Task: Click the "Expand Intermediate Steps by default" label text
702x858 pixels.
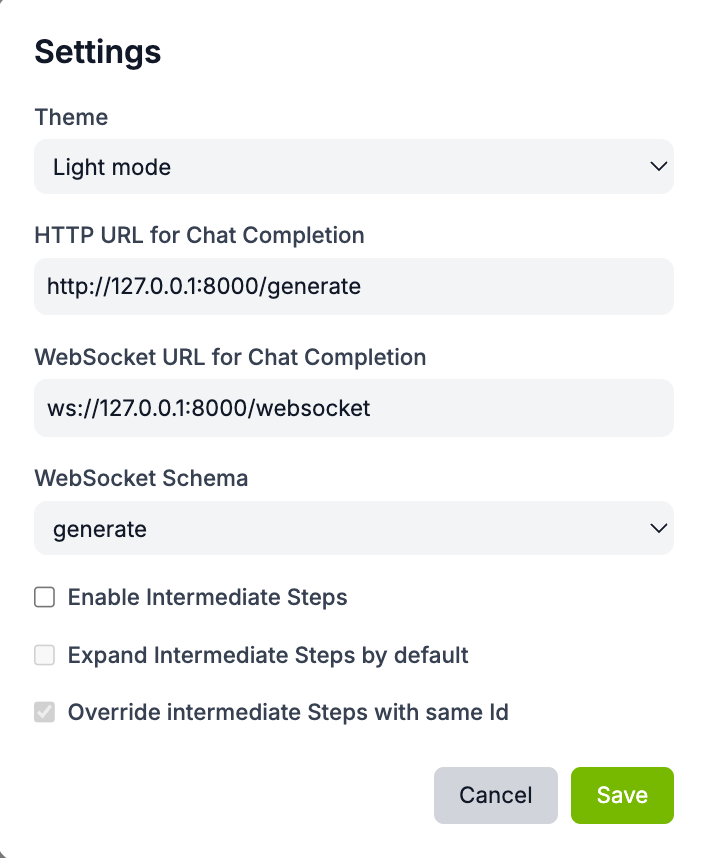Action: 268,656
